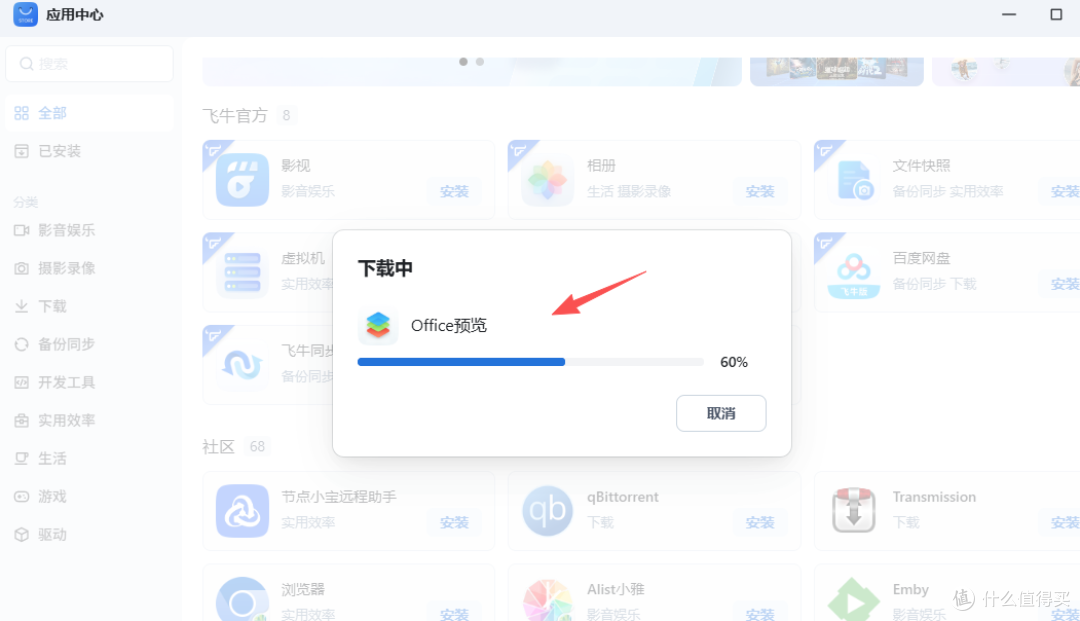Install 节点小宝远程助手
Screen dimensions: 1080x621
455,523
